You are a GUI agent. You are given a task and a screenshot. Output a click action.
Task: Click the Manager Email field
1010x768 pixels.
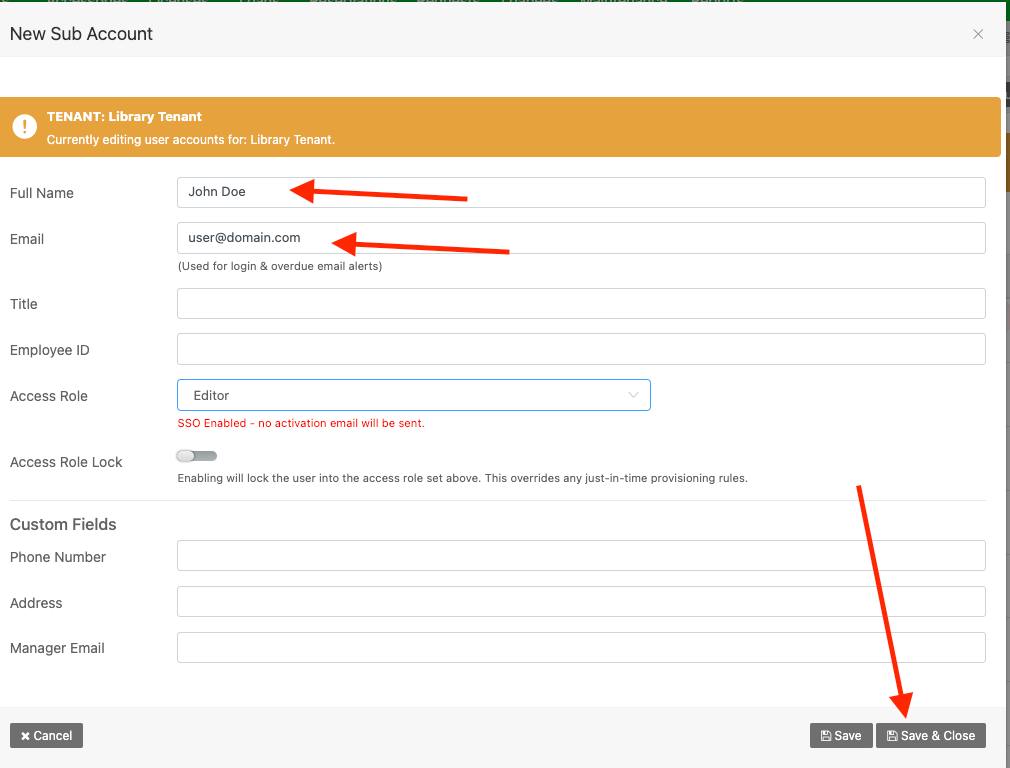(x=580, y=648)
